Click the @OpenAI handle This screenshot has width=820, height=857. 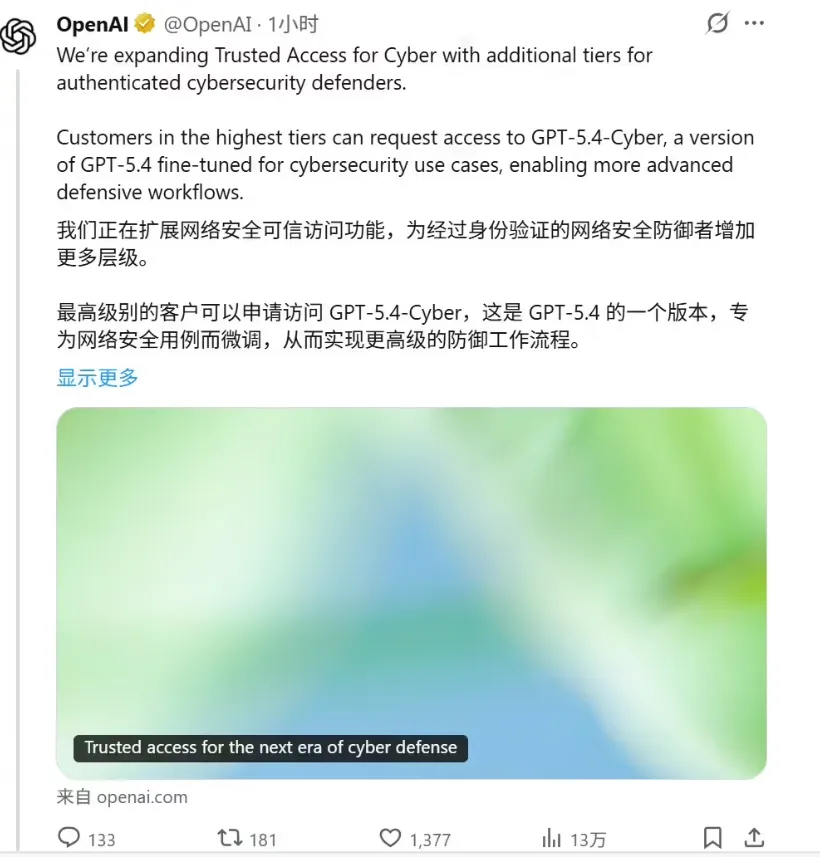208,25
